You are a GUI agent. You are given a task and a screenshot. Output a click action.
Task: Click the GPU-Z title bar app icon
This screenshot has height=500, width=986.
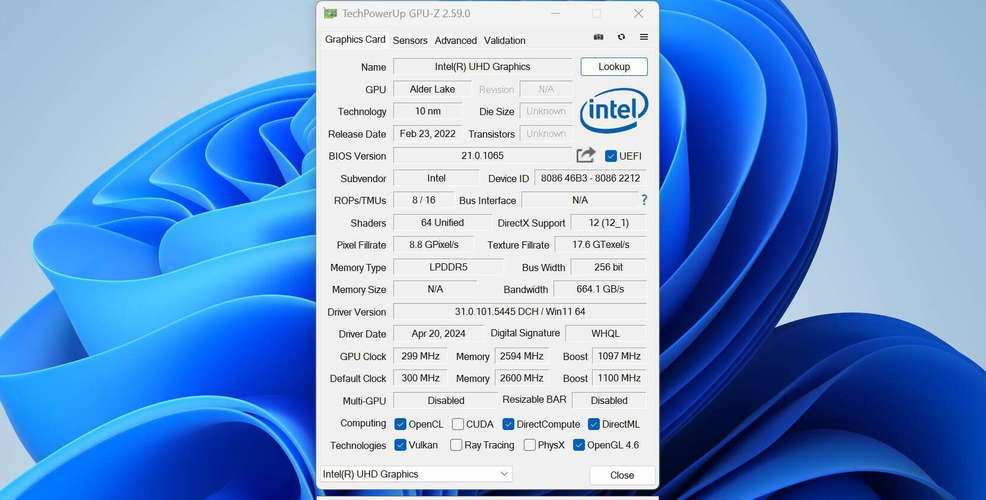(x=330, y=13)
